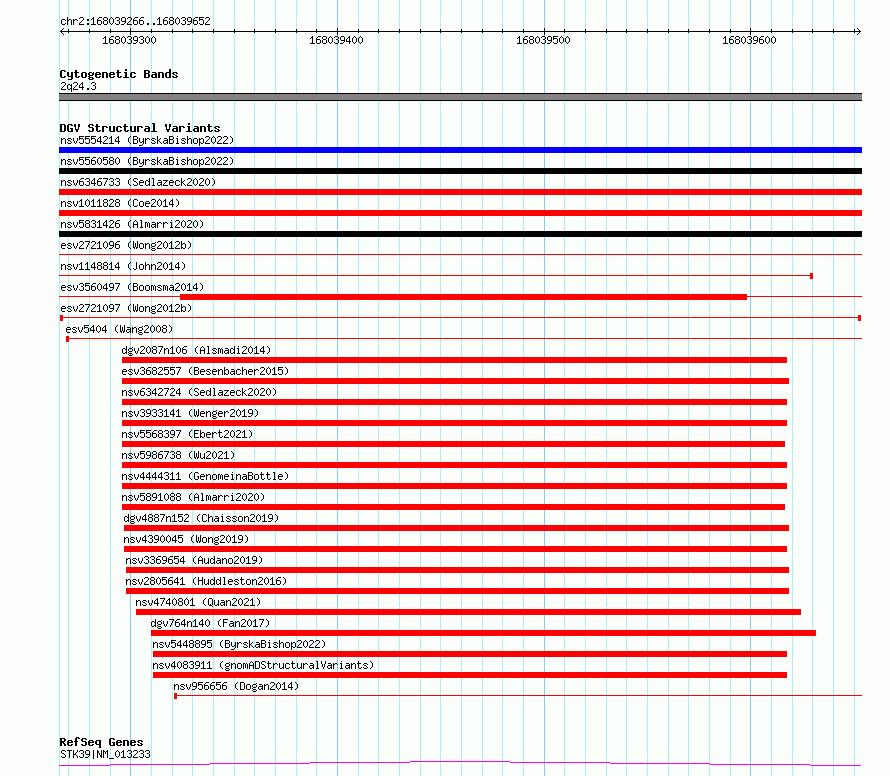Click the nsv6346733 (Sedlazeck2020) label

pos(138,182)
